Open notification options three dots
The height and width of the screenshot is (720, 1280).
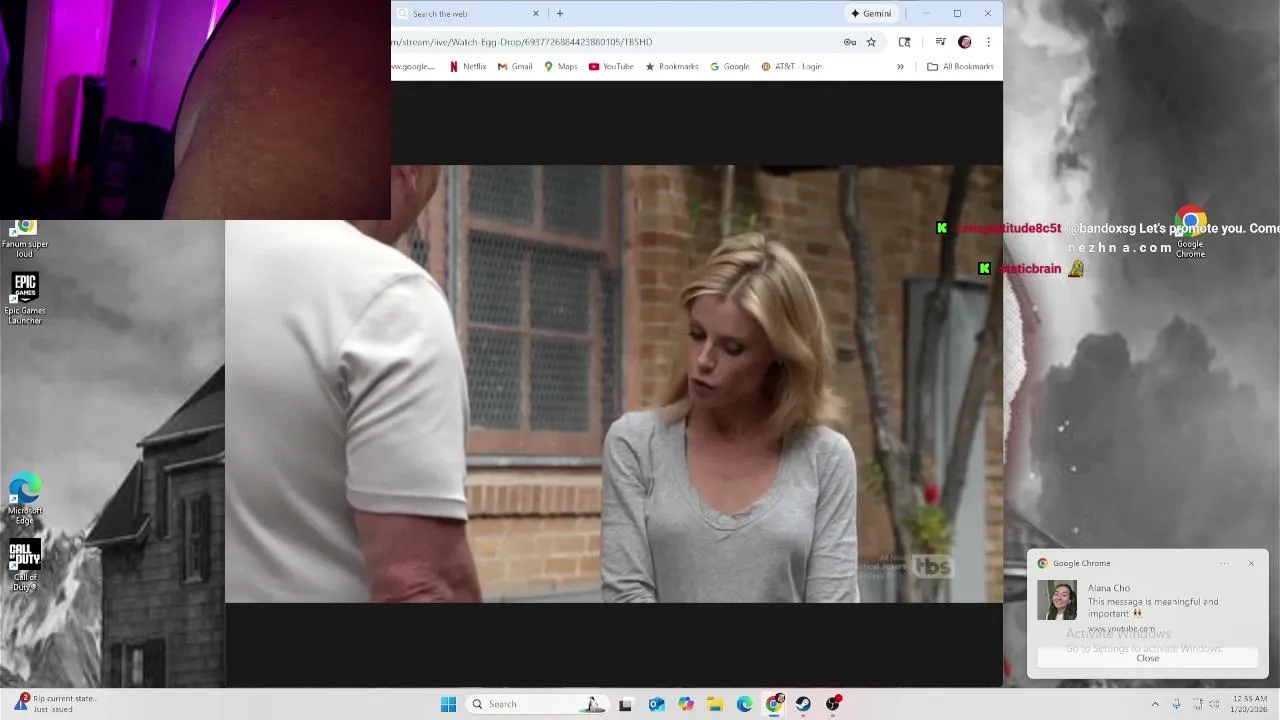click(x=1224, y=563)
